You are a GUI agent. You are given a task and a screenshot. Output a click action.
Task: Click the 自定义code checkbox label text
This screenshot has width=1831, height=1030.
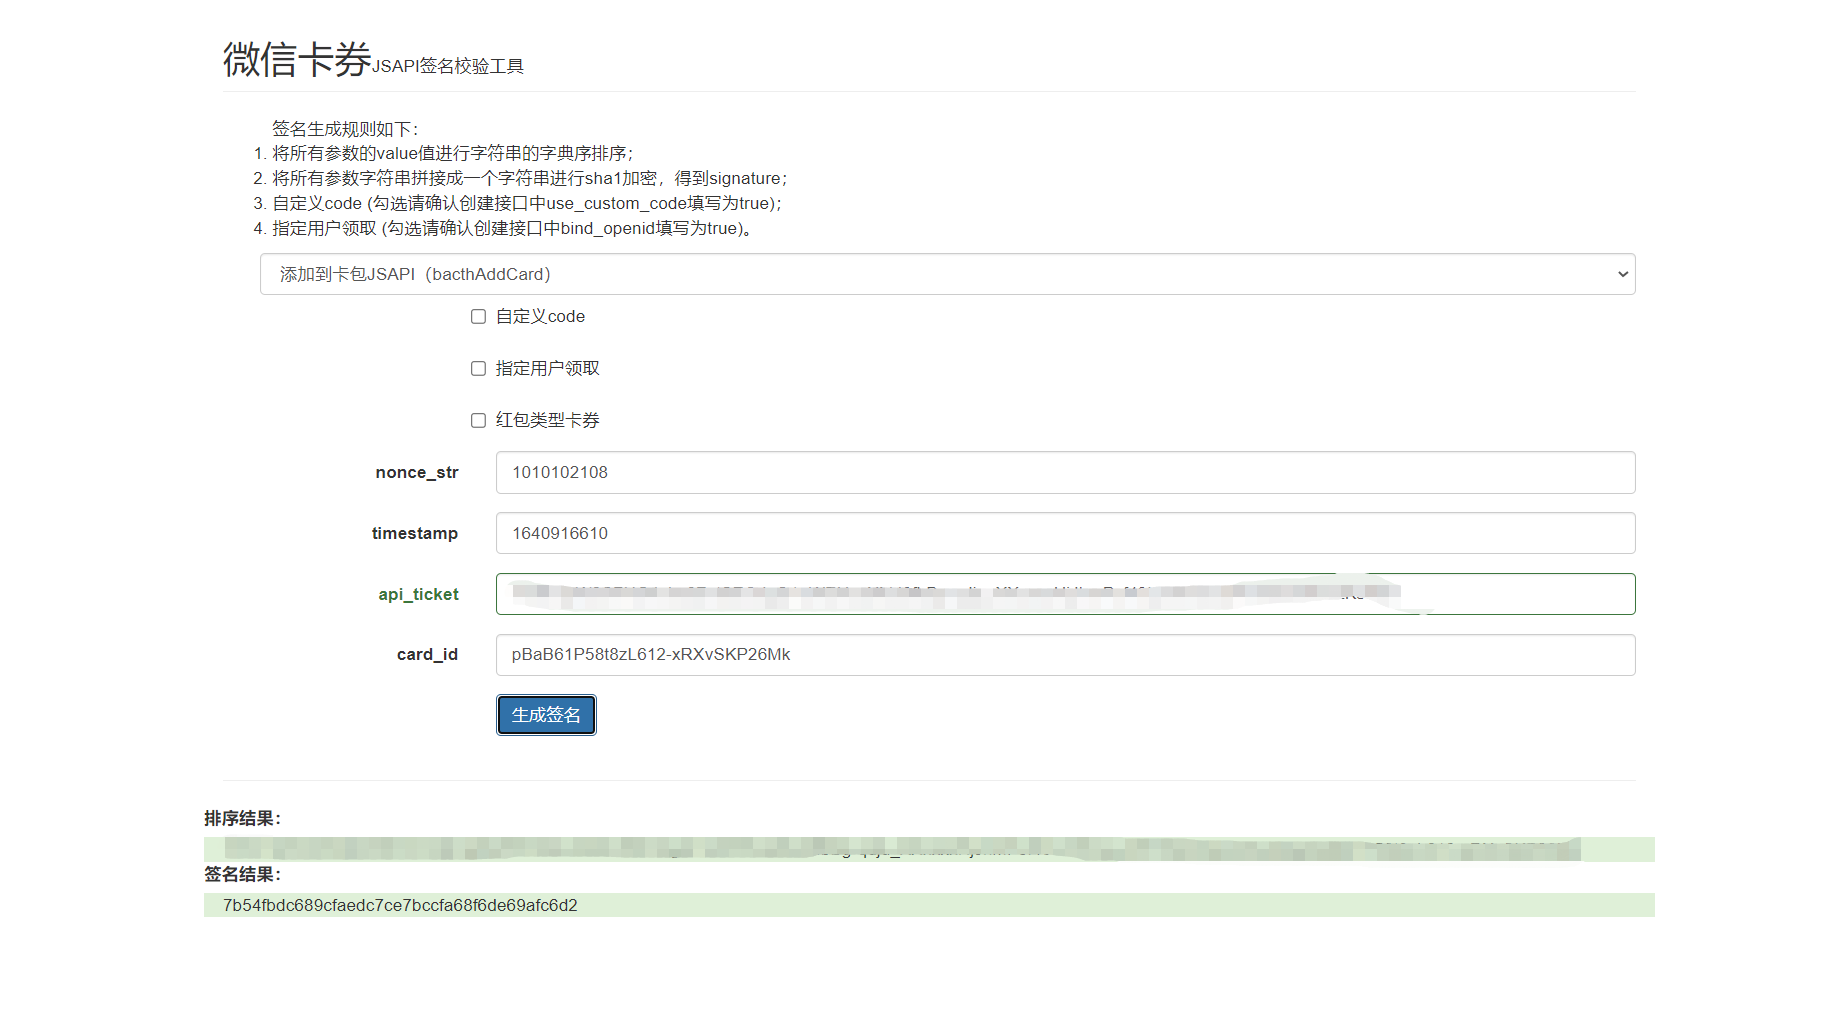click(540, 317)
